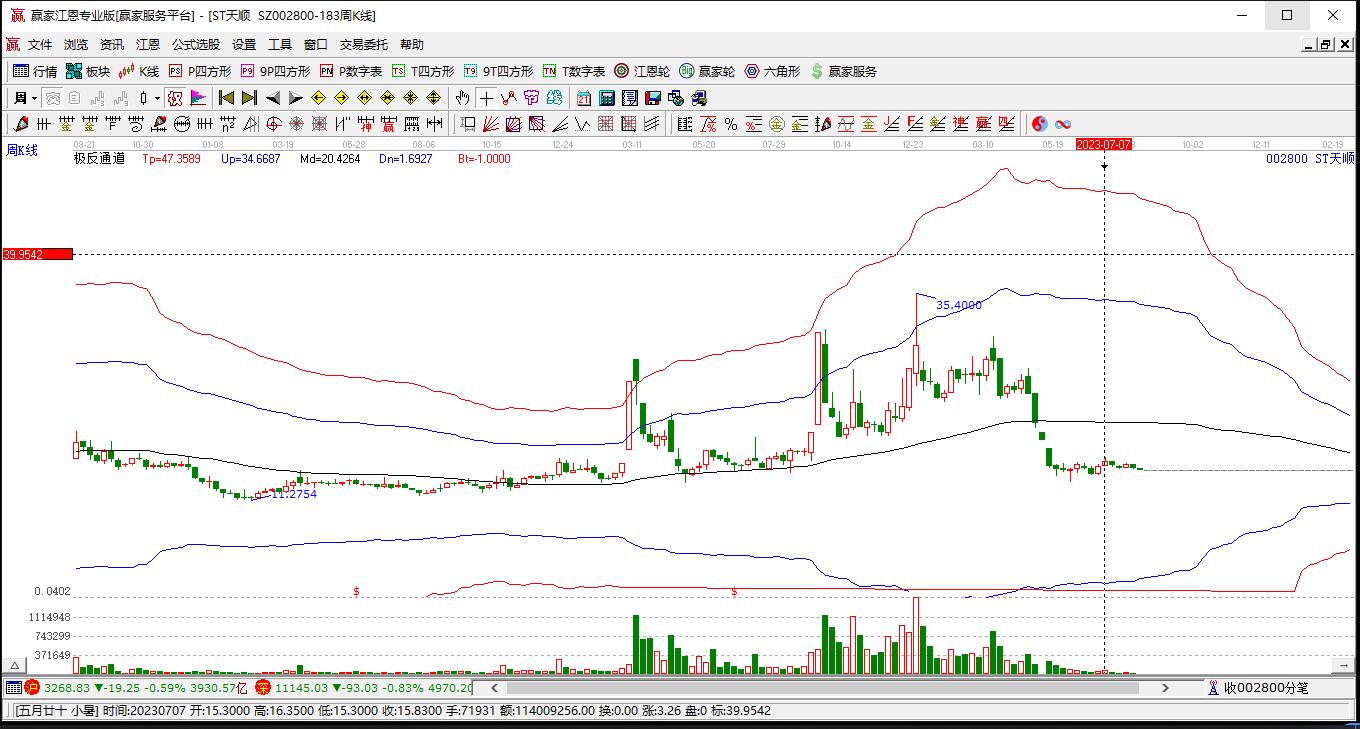This screenshot has height=729, width=1360.
Task: Open the 9T四方形 tool
Action: (498, 71)
